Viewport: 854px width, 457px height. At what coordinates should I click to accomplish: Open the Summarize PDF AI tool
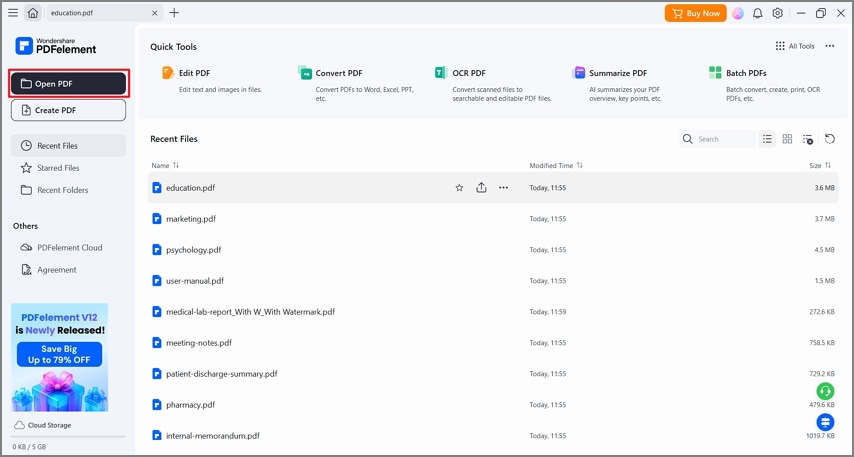coord(617,73)
